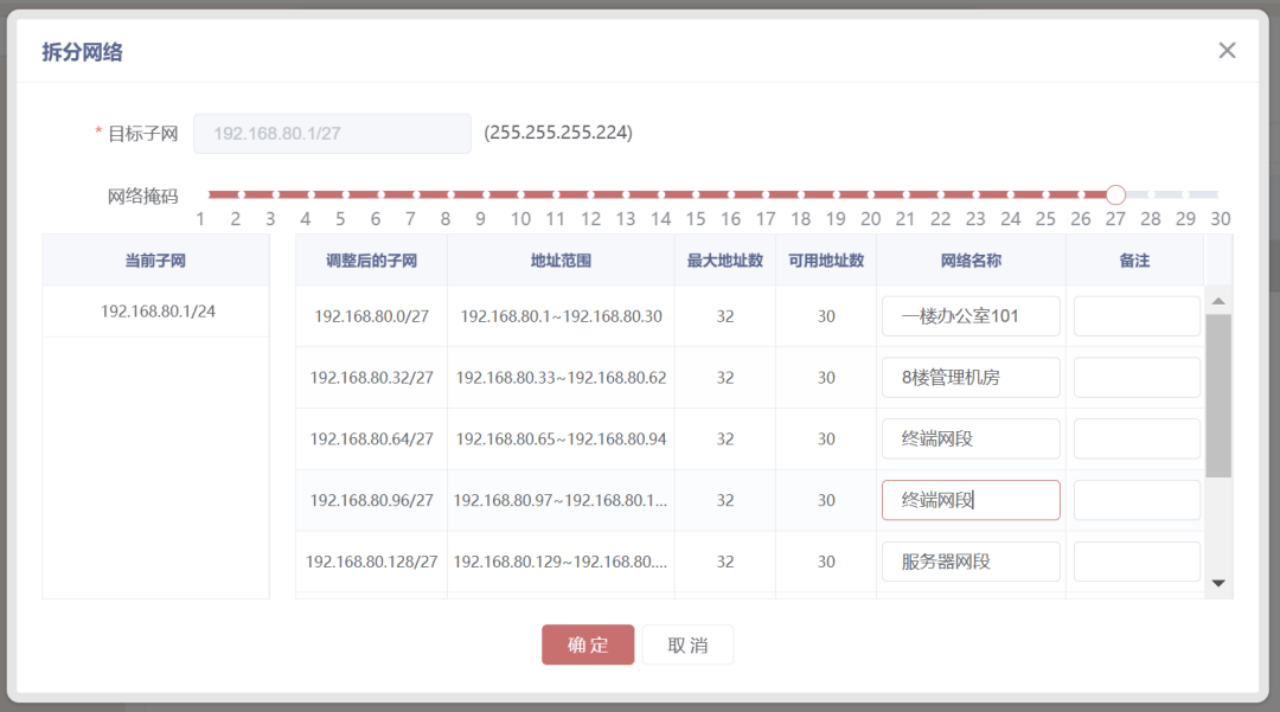Click the 目标子网 input field
Viewport: 1280px width, 712px height.
[331, 133]
